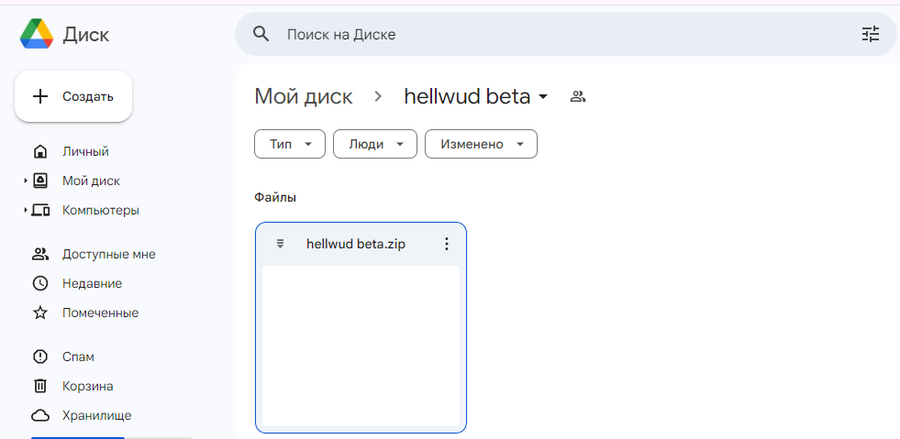Click the zip file type icon
This screenshot has width=900, height=439.
(x=280, y=244)
